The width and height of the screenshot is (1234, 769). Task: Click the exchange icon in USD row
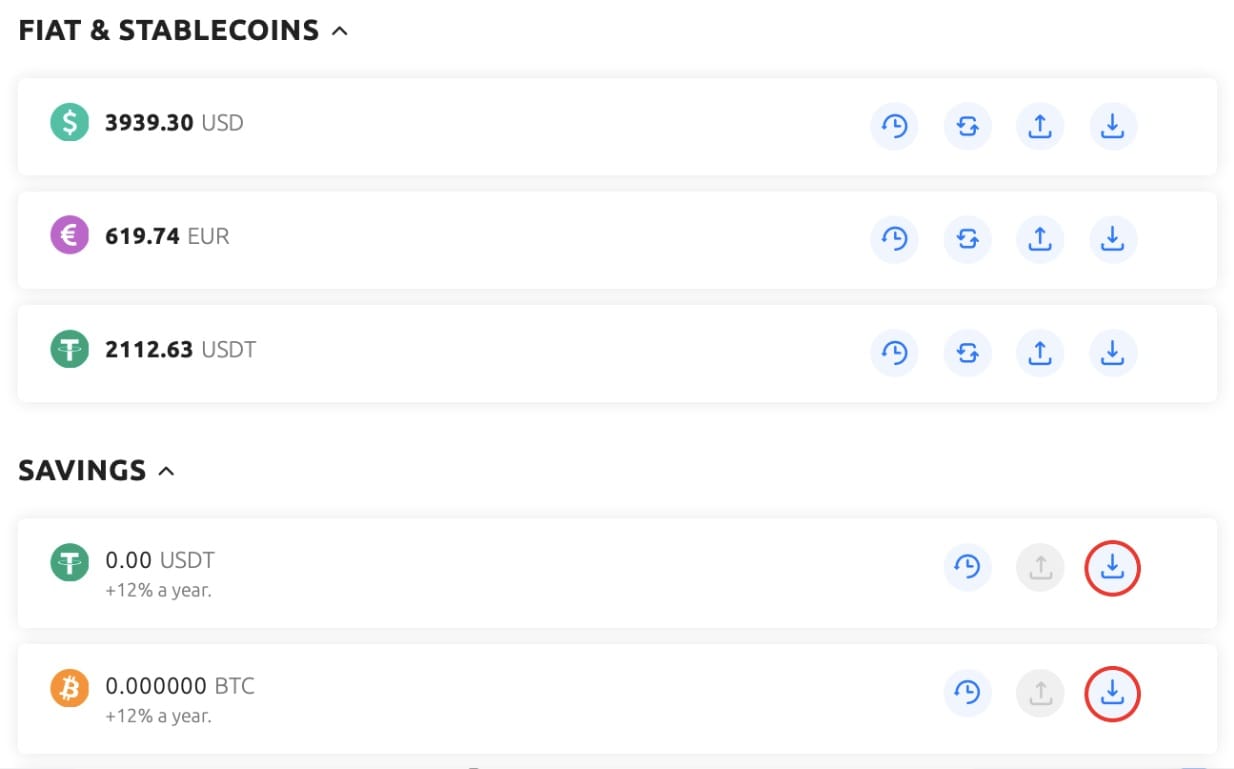click(967, 126)
